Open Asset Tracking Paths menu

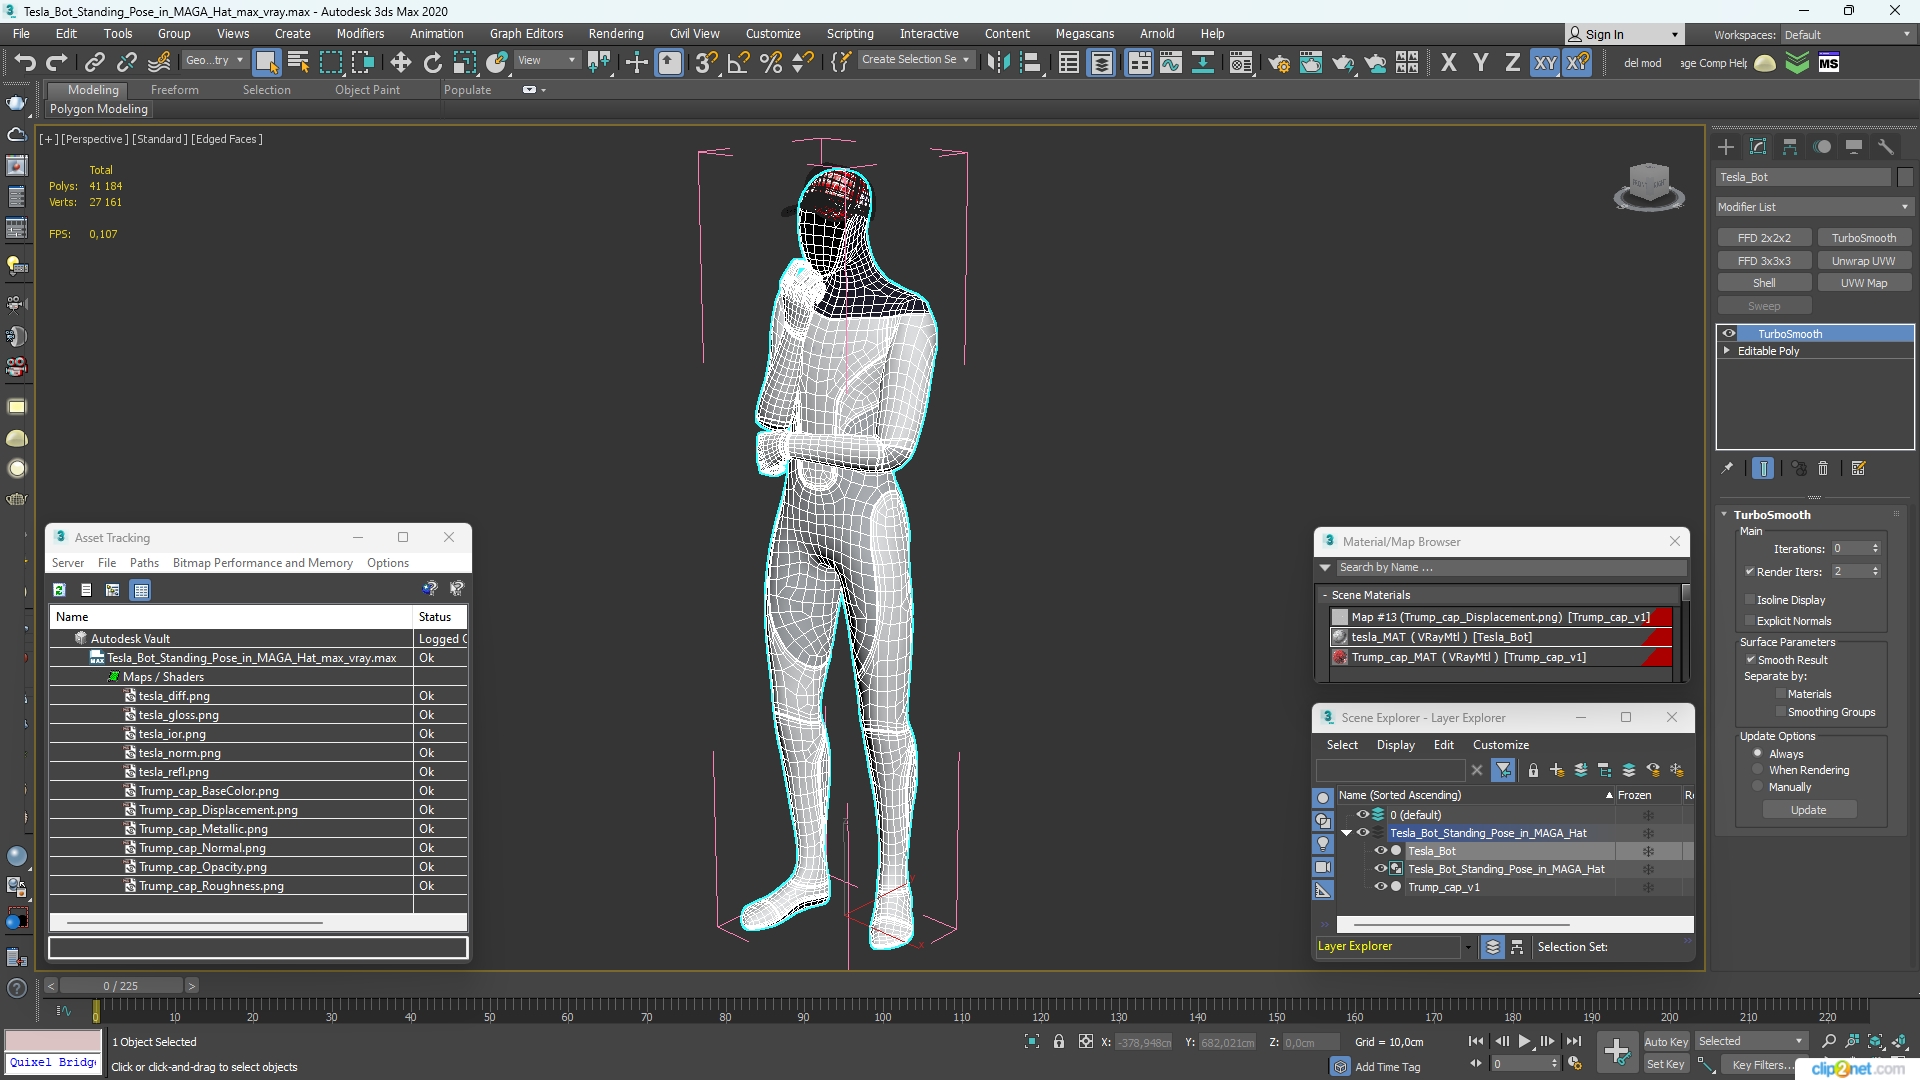click(x=144, y=563)
